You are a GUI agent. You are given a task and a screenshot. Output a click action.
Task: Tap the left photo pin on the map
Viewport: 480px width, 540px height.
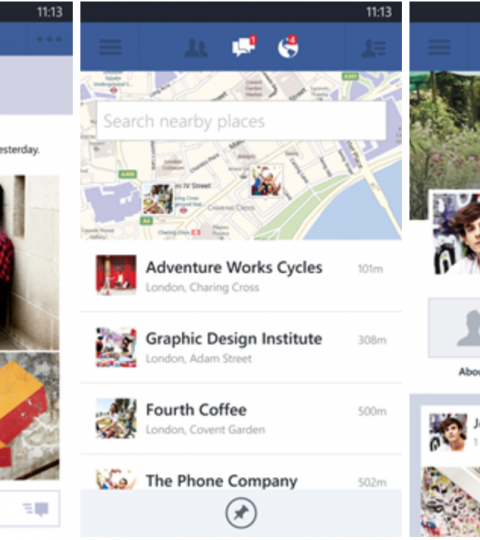tap(158, 199)
